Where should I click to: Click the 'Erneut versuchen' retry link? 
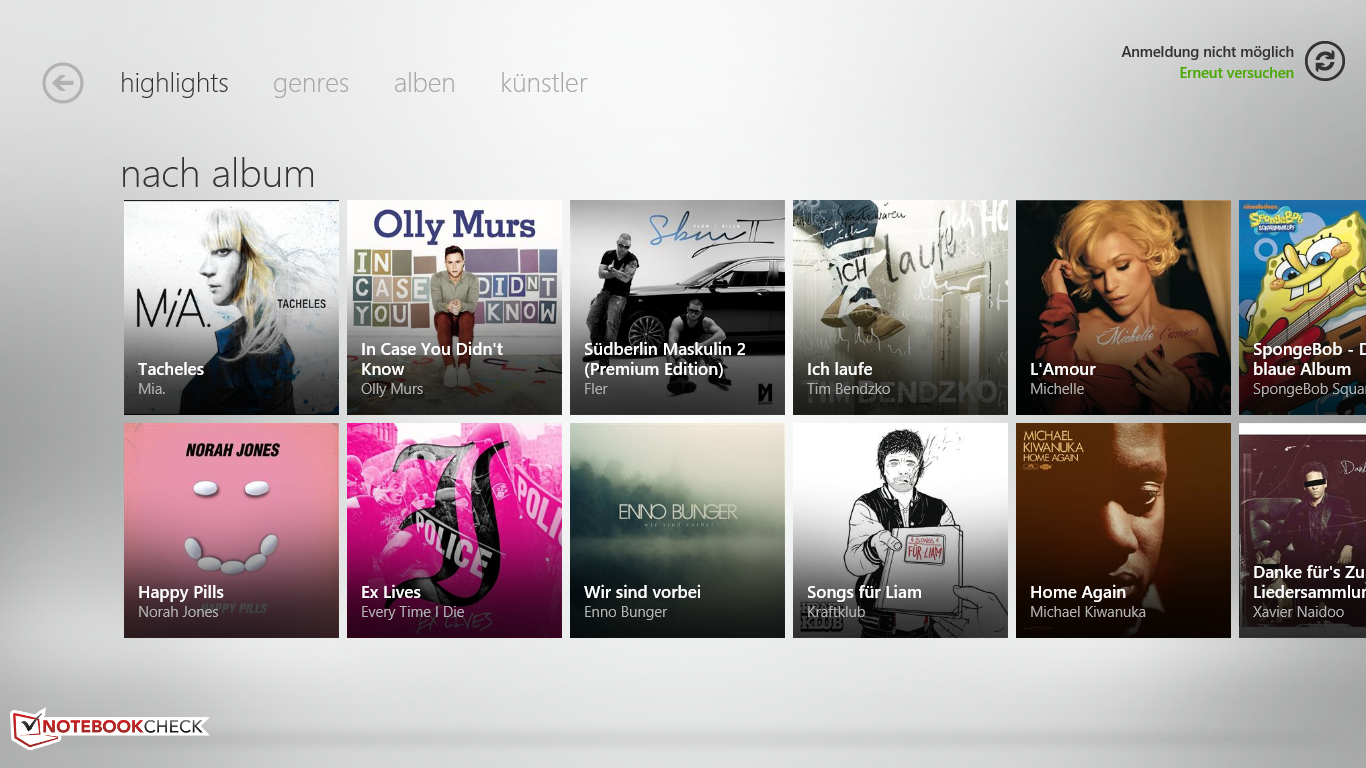(1236, 73)
